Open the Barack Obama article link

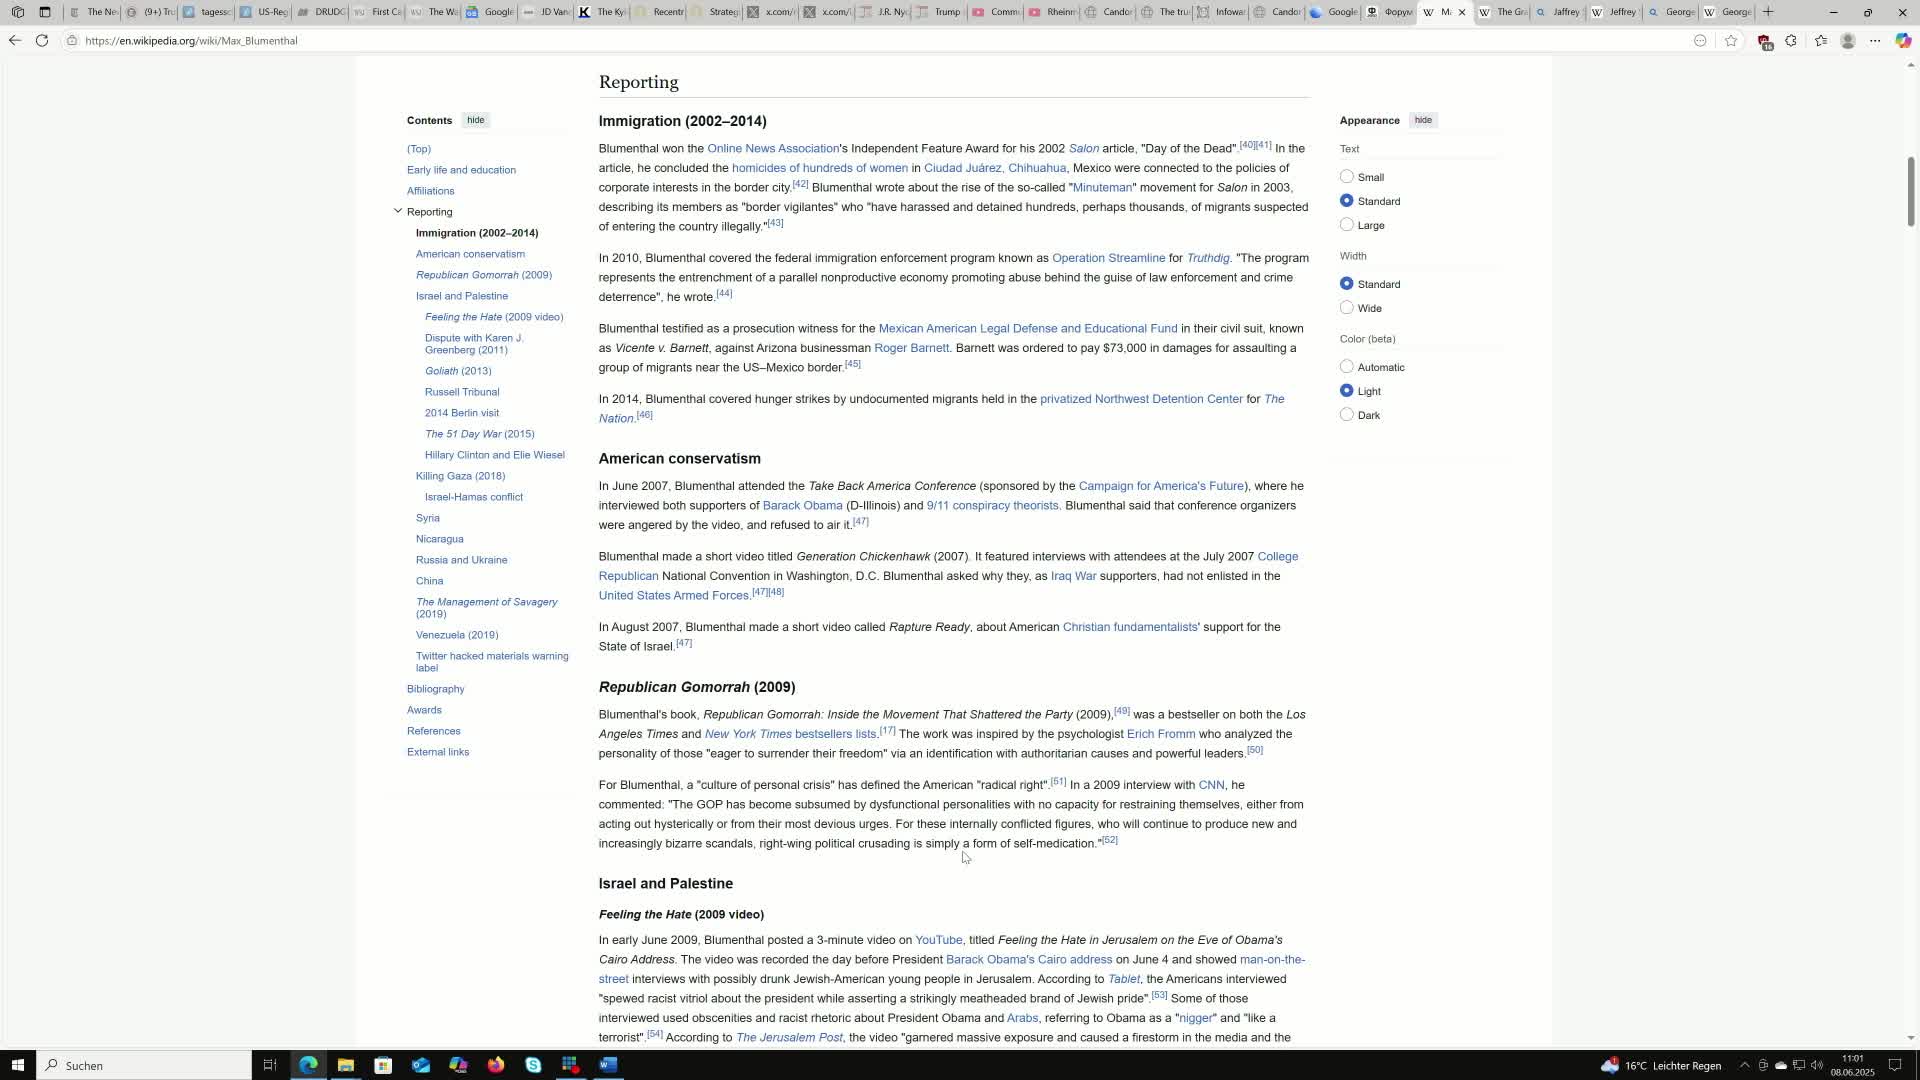click(x=802, y=505)
